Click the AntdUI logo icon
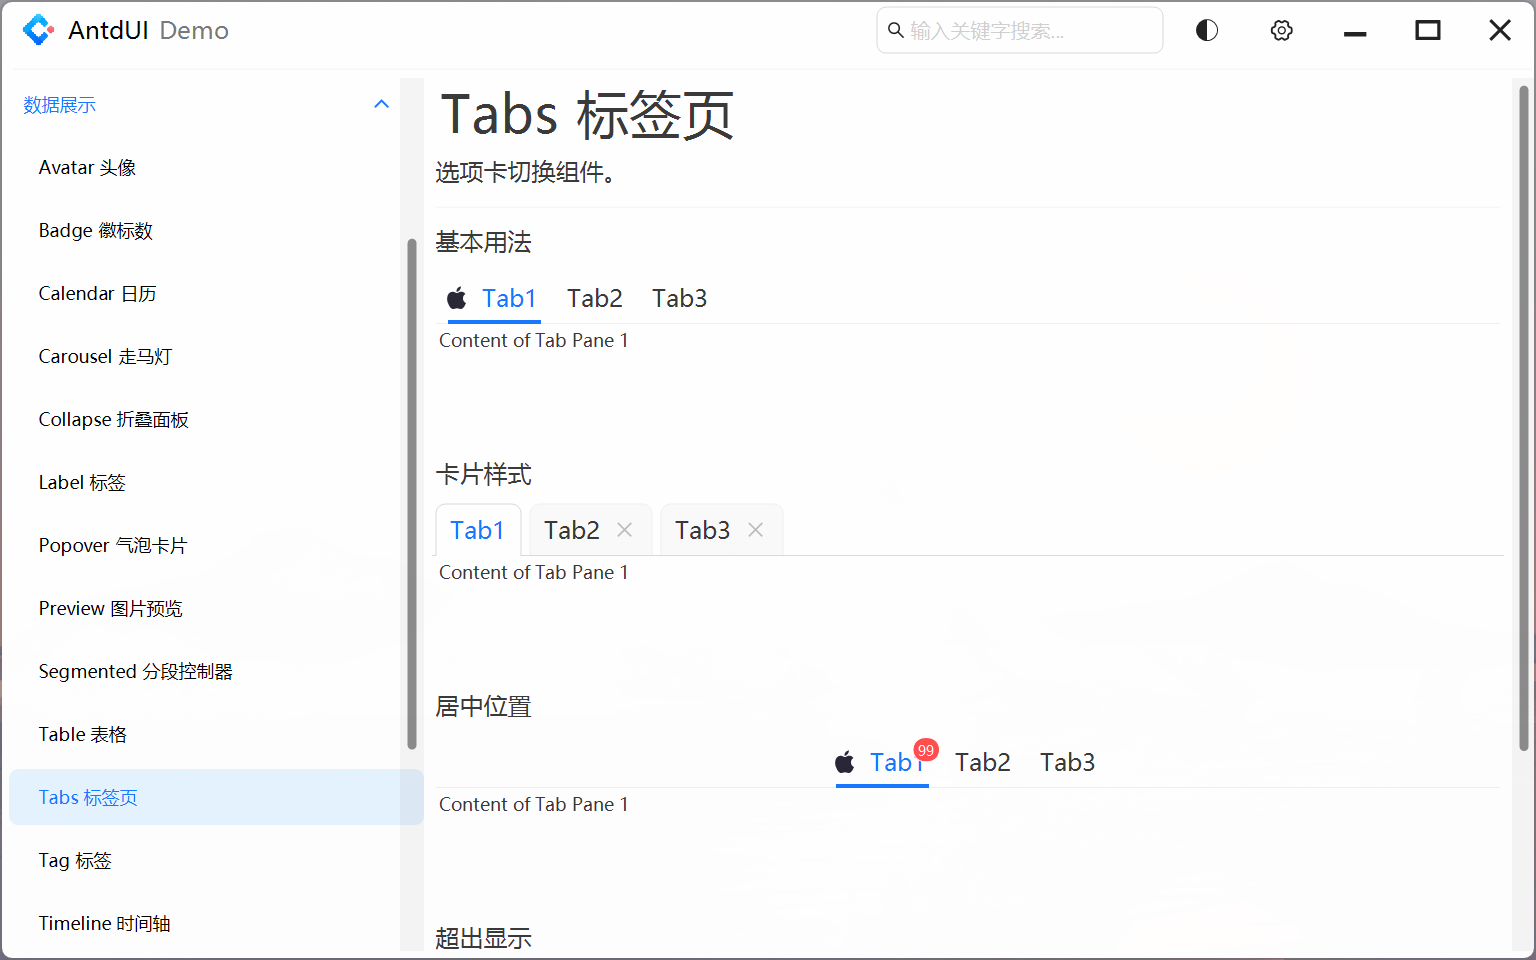The width and height of the screenshot is (1536, 960). (38, 30)
